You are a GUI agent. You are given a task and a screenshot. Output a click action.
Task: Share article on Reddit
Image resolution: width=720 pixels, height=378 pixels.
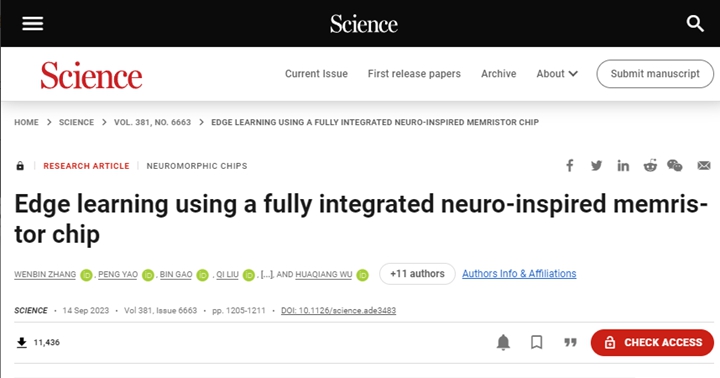click(650, 165)
